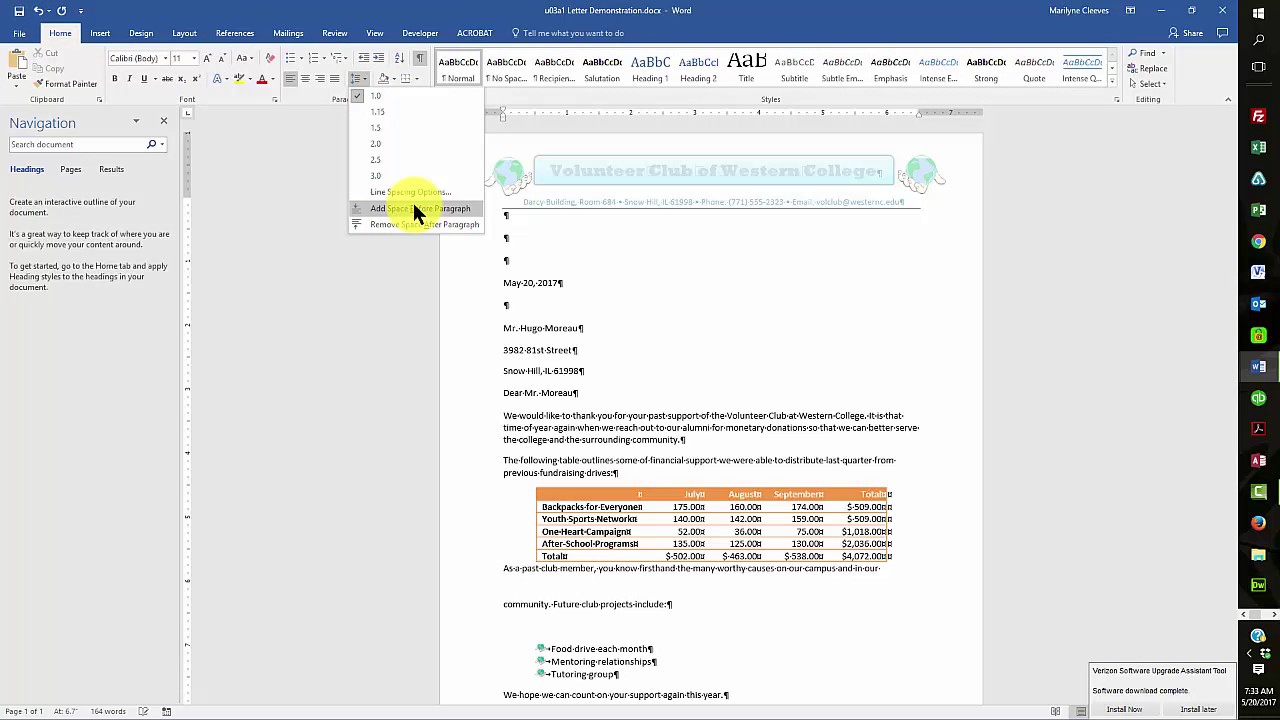Screen dimensions: 1280x720
Task: Click Center alignment icon
Action: pos(305,79)
